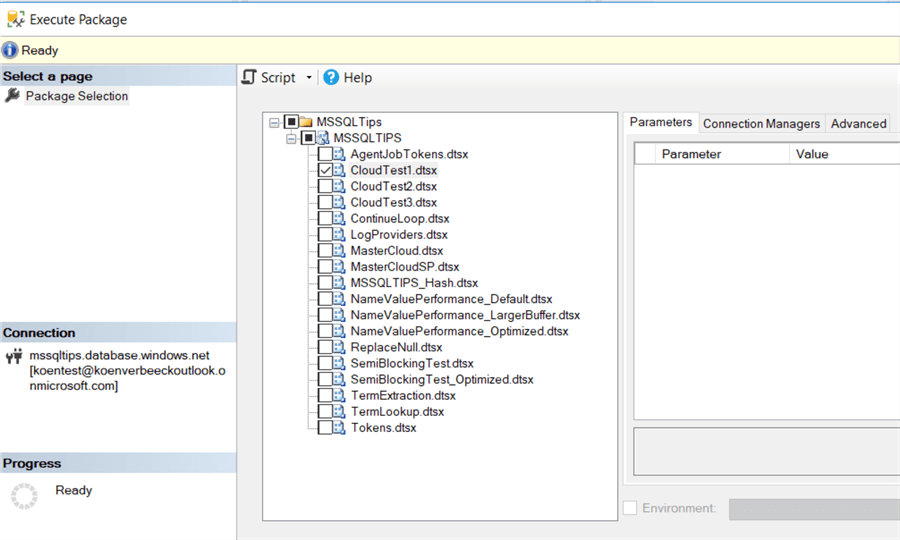Screen dimensions: 900x540
Task: Click the Tokens.dtsx package icon
Action: click(340, 427)
